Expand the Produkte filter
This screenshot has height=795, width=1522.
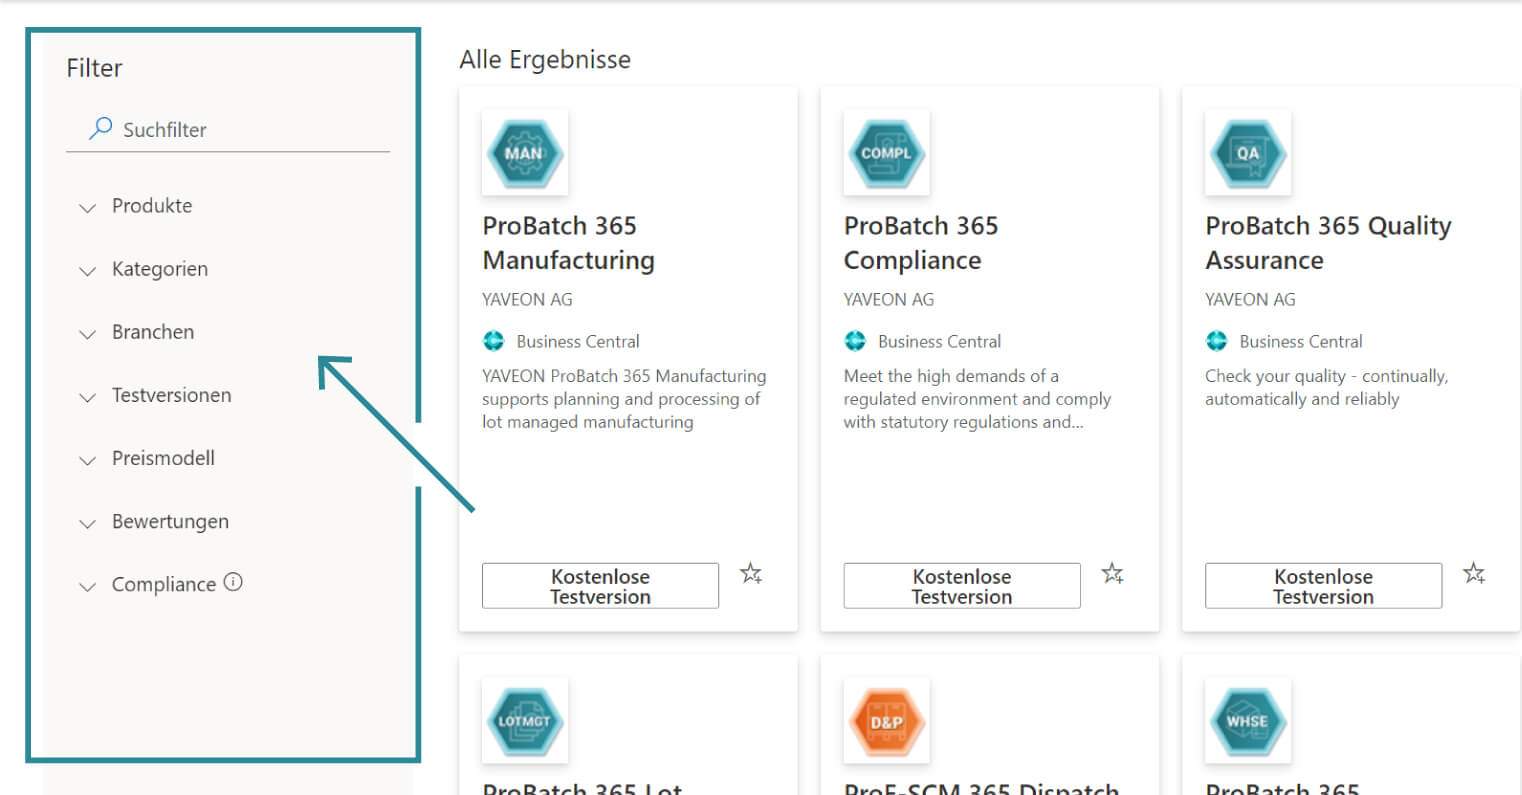pos(136,206)
